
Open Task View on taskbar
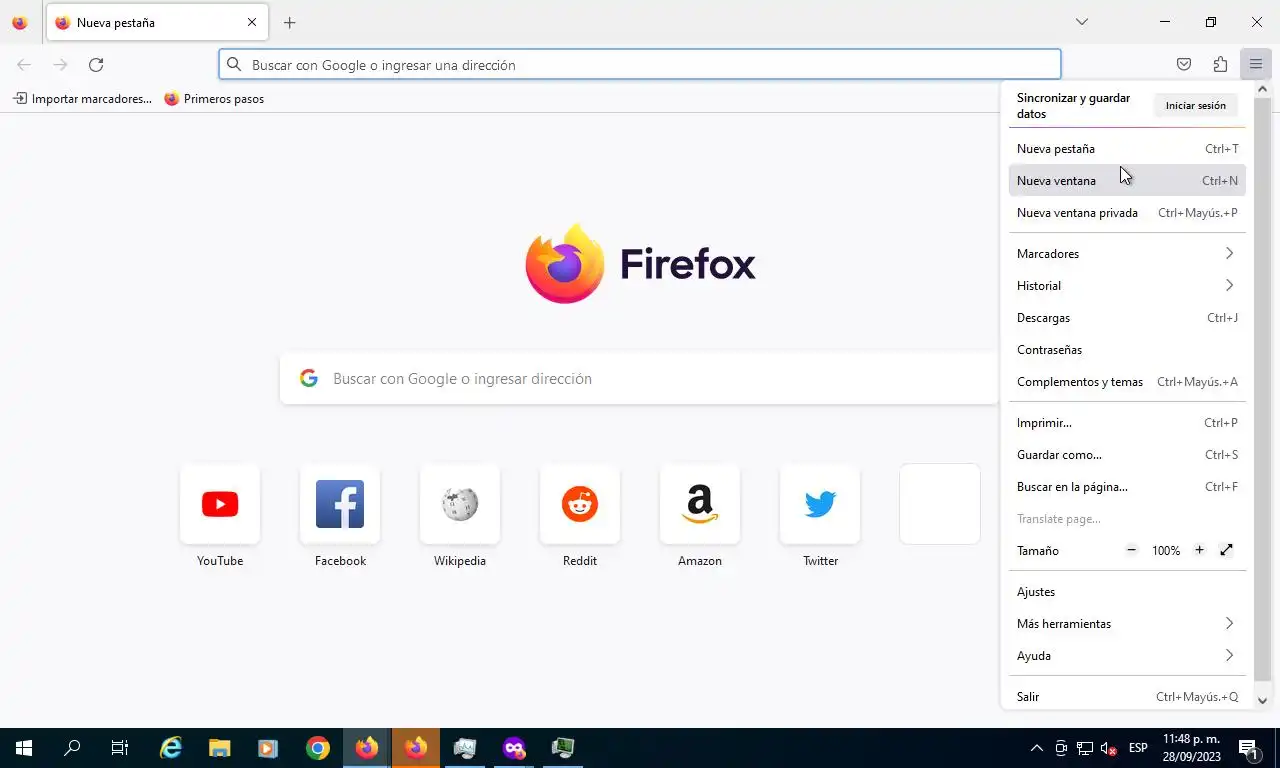[120, 748]
